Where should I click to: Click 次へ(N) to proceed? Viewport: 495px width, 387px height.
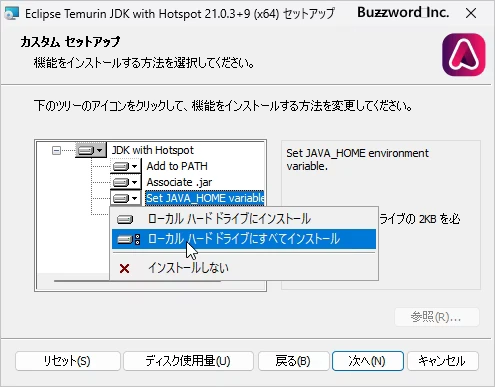[368, 361]
